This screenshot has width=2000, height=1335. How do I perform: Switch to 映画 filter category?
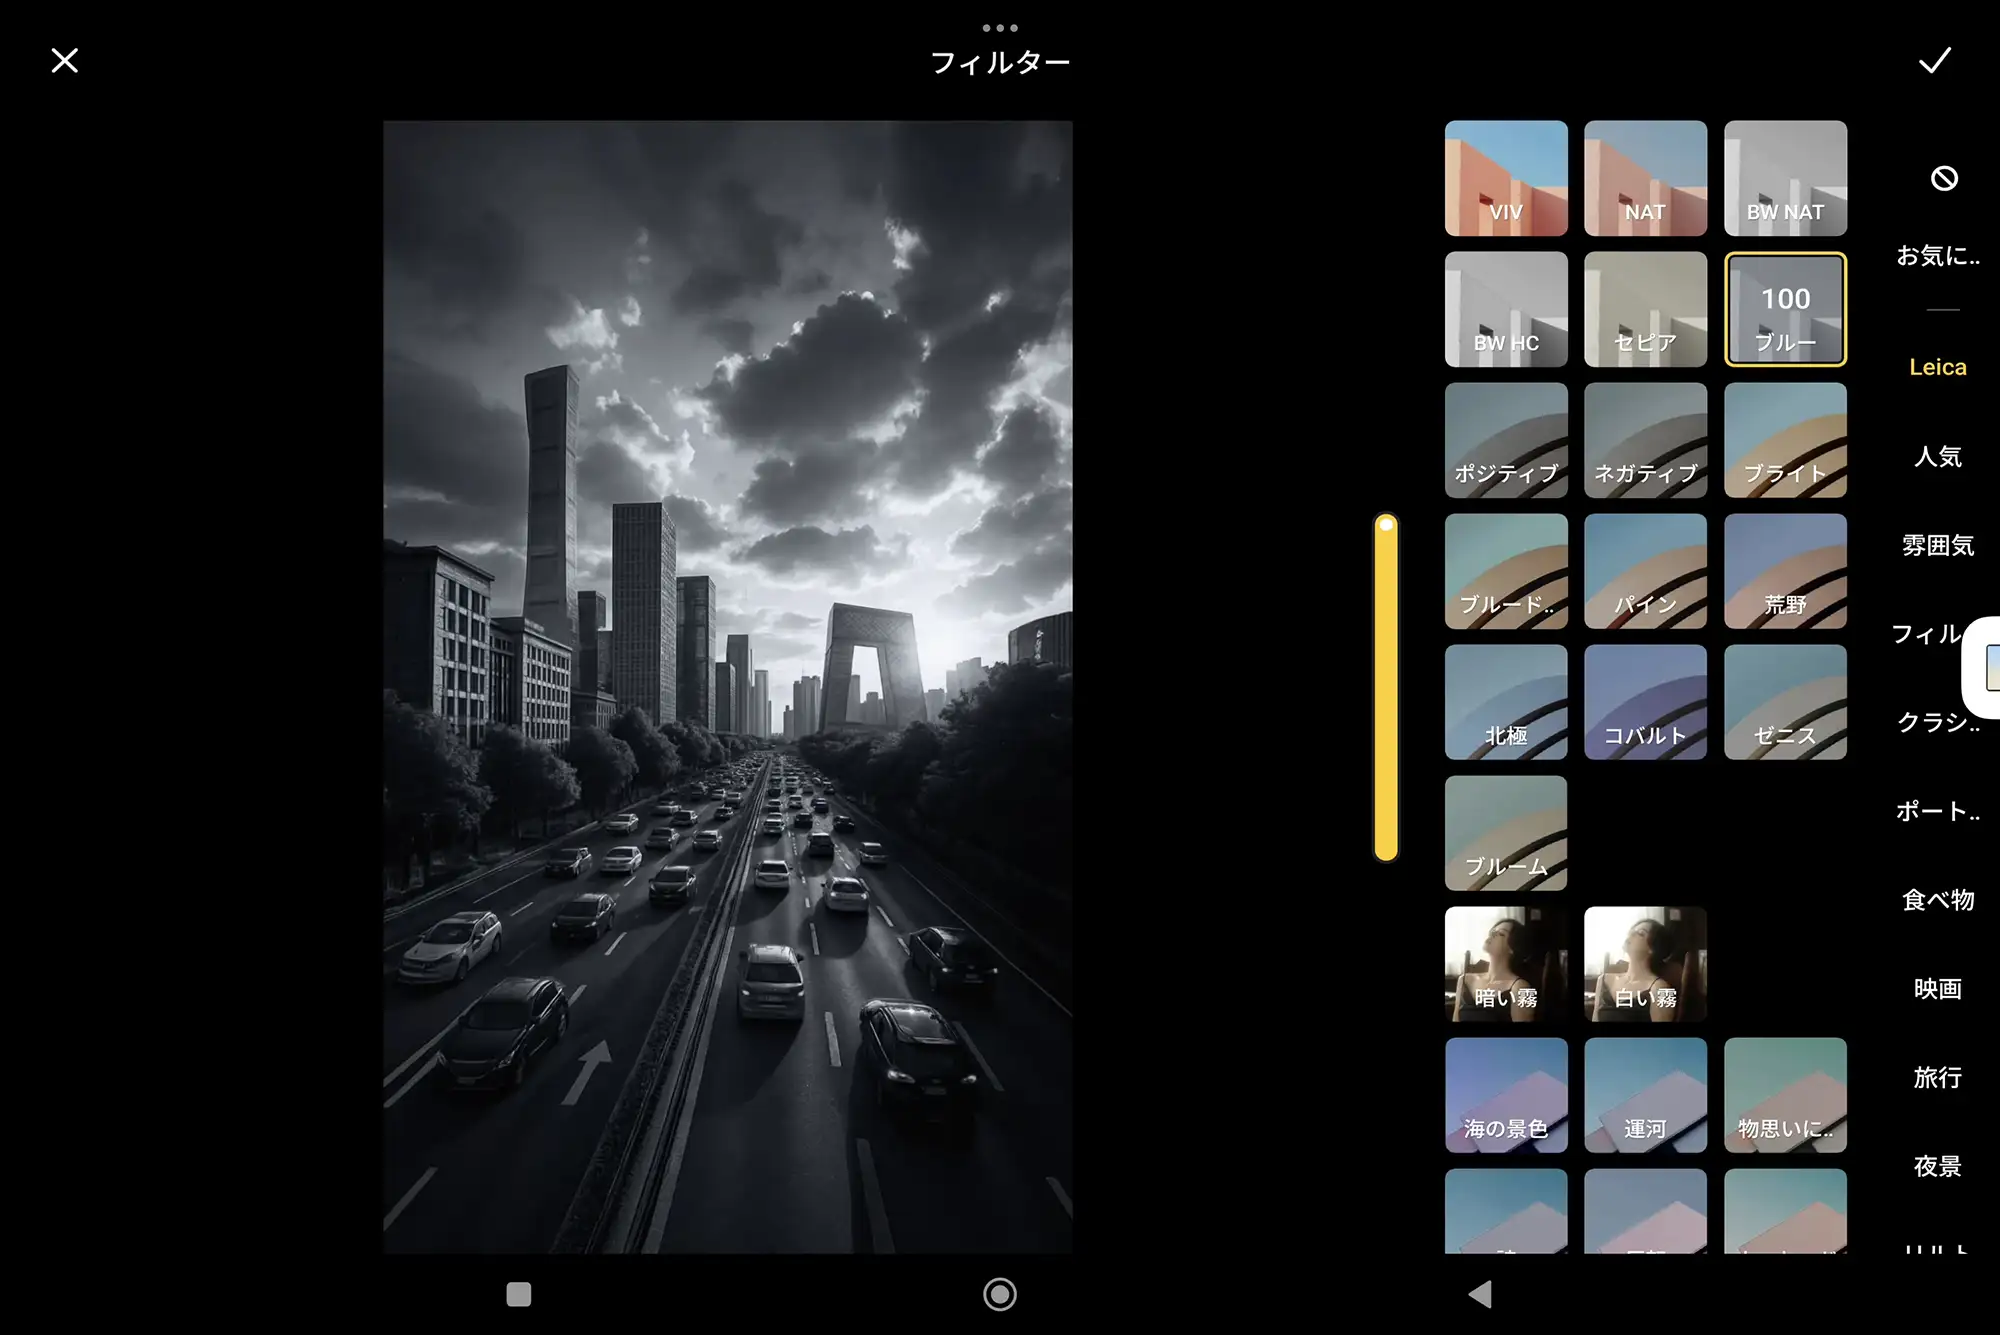(1937, 988)
